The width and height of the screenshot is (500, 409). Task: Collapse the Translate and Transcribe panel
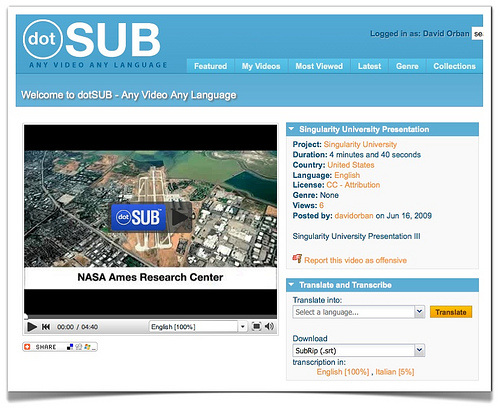pos(292,285)
